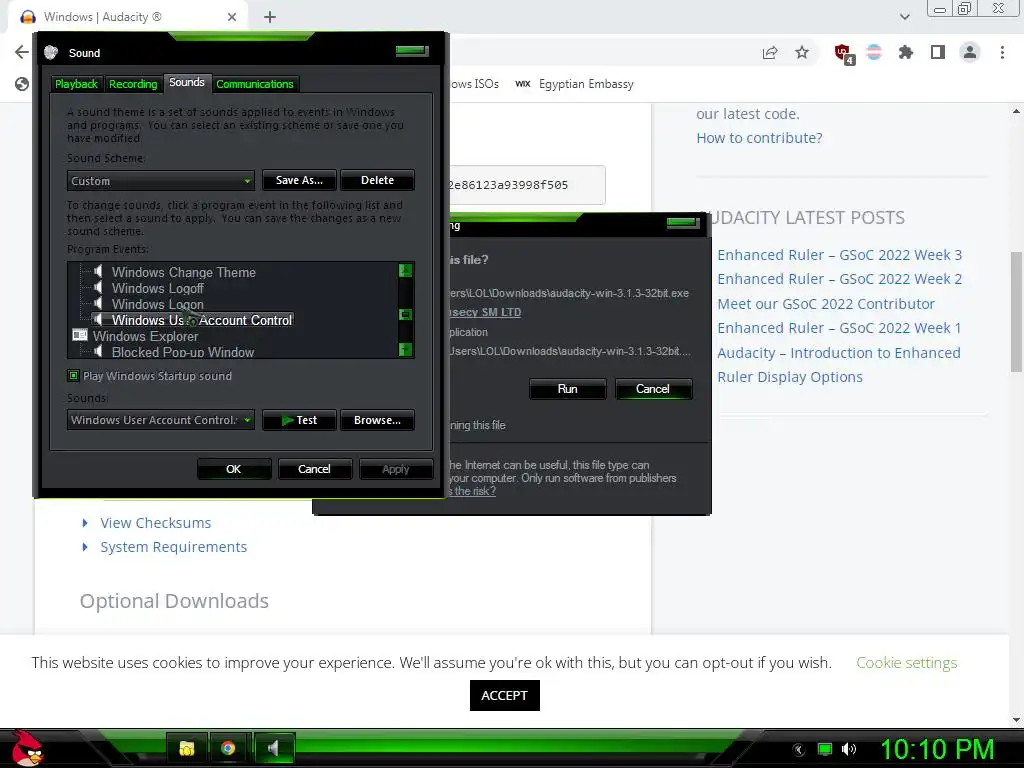The height and width of the screenshot is (768, 1024).
Task: Bookmark this page with star icon
Action: [x=802, y=52]
